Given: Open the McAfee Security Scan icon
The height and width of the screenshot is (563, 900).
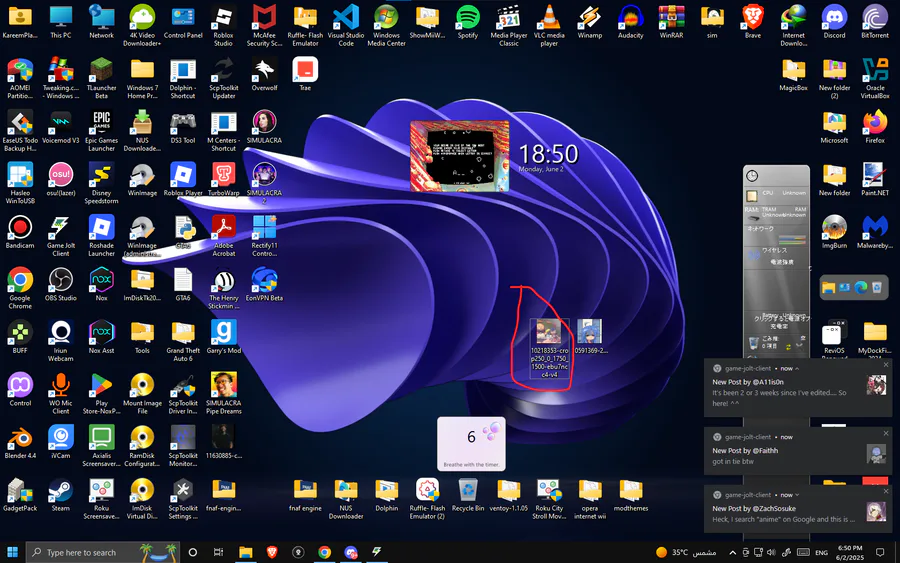Looking at the screenshot, I should [265, 25].
